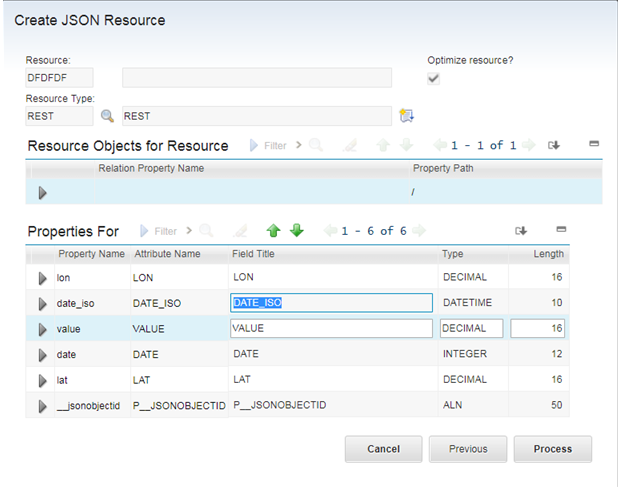Download Resource Objects table data
618x487 pixels.
(554, 145)
